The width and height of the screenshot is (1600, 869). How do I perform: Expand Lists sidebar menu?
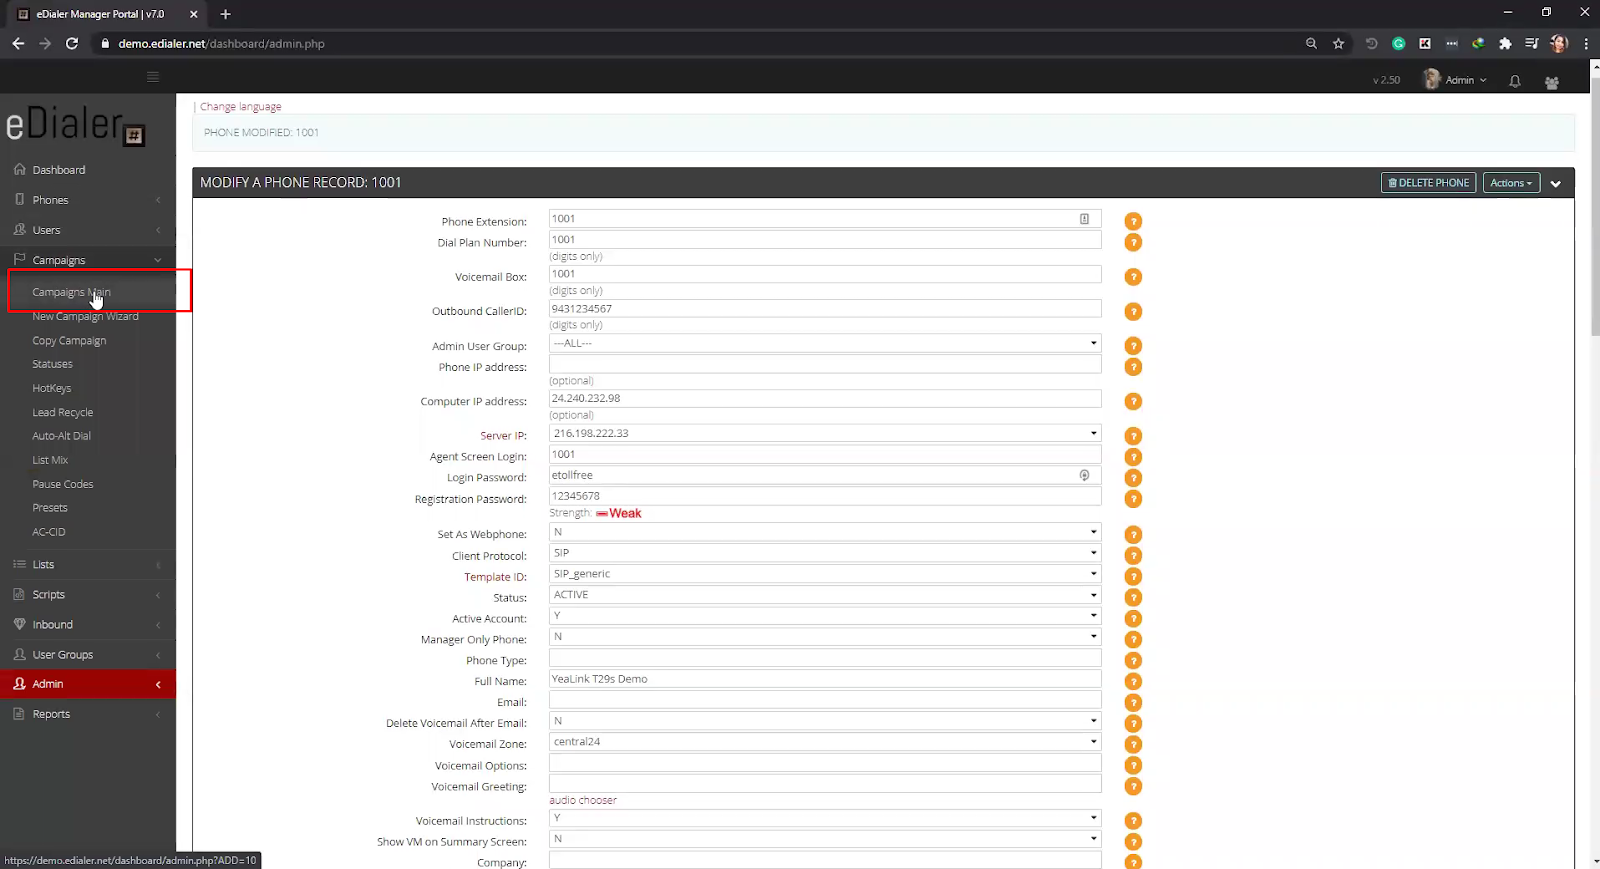(88, 565)
